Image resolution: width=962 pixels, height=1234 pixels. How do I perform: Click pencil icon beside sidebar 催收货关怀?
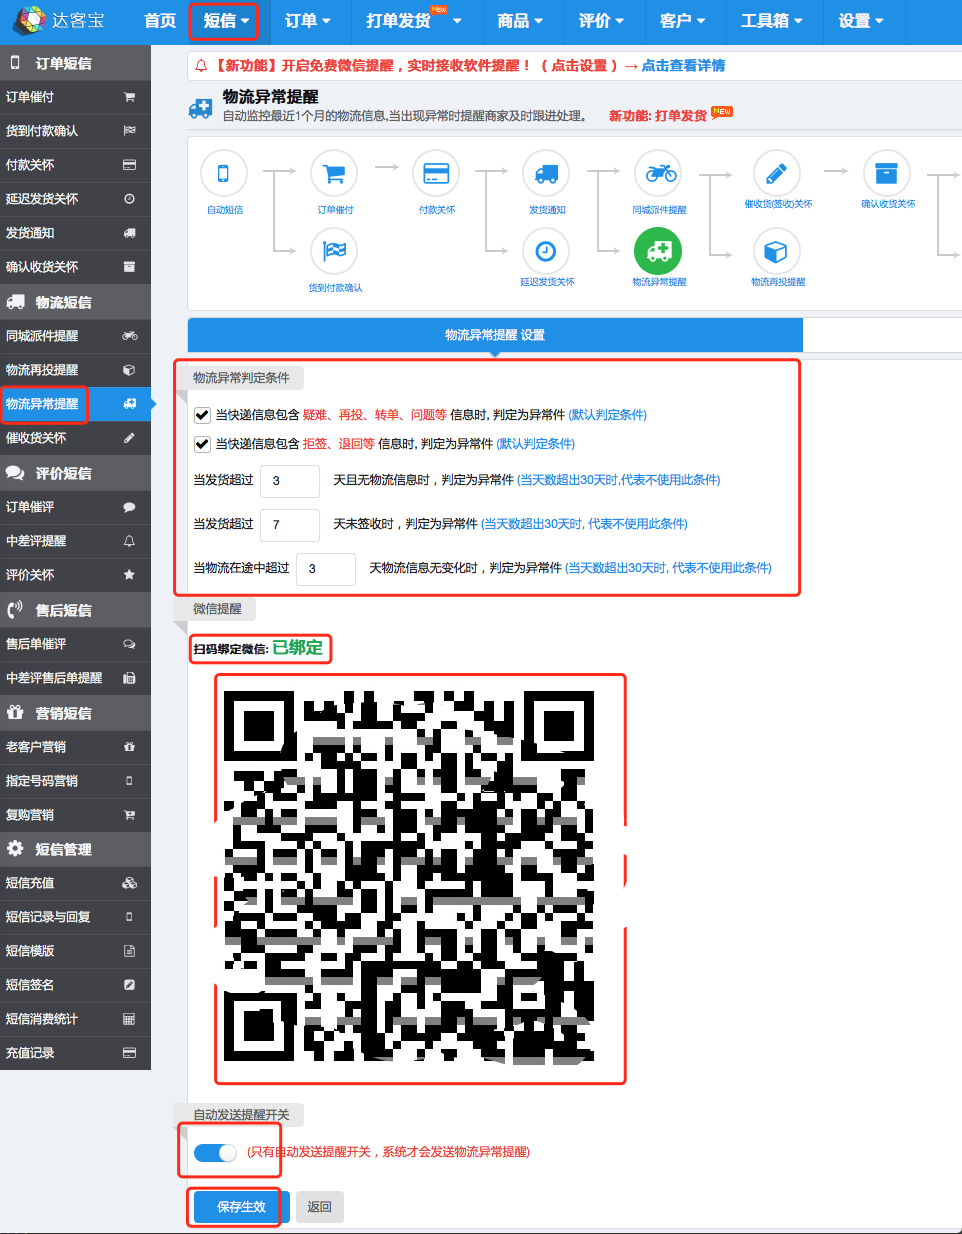[129, 438]
